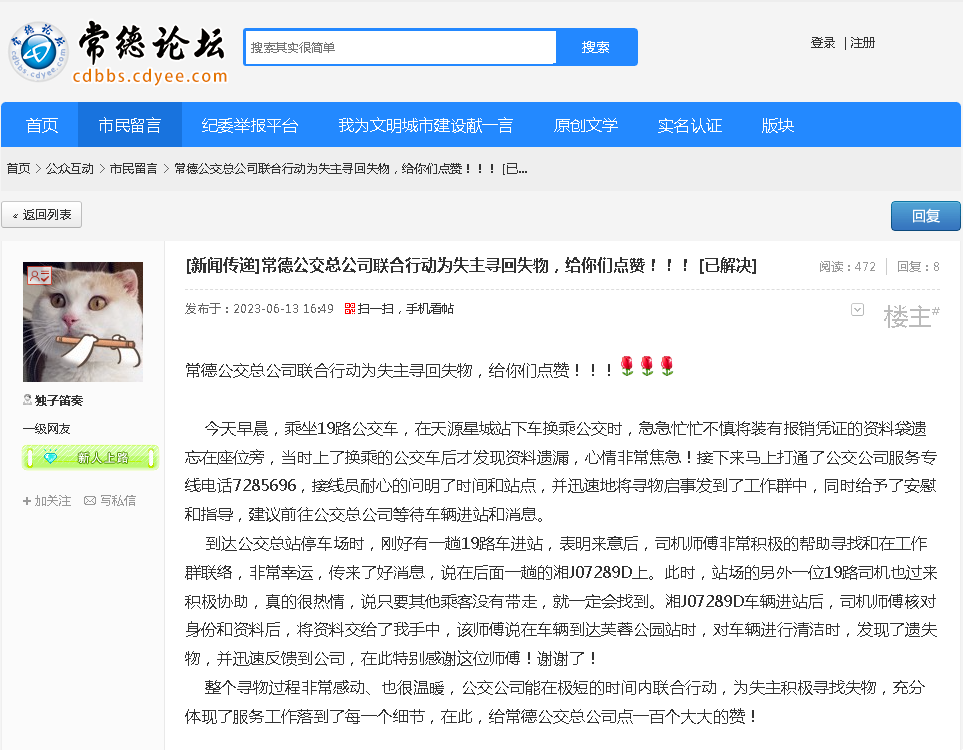Click the user icon beside 独子笛奏
The image size is (963, 750).
click(28, 400)
